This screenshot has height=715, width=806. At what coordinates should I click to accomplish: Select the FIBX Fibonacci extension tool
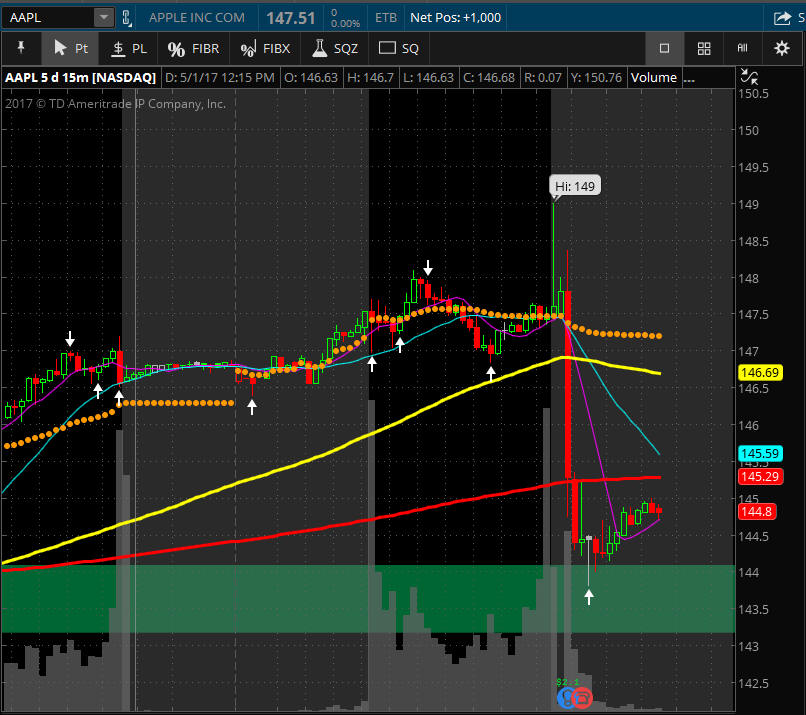point(265,49)
